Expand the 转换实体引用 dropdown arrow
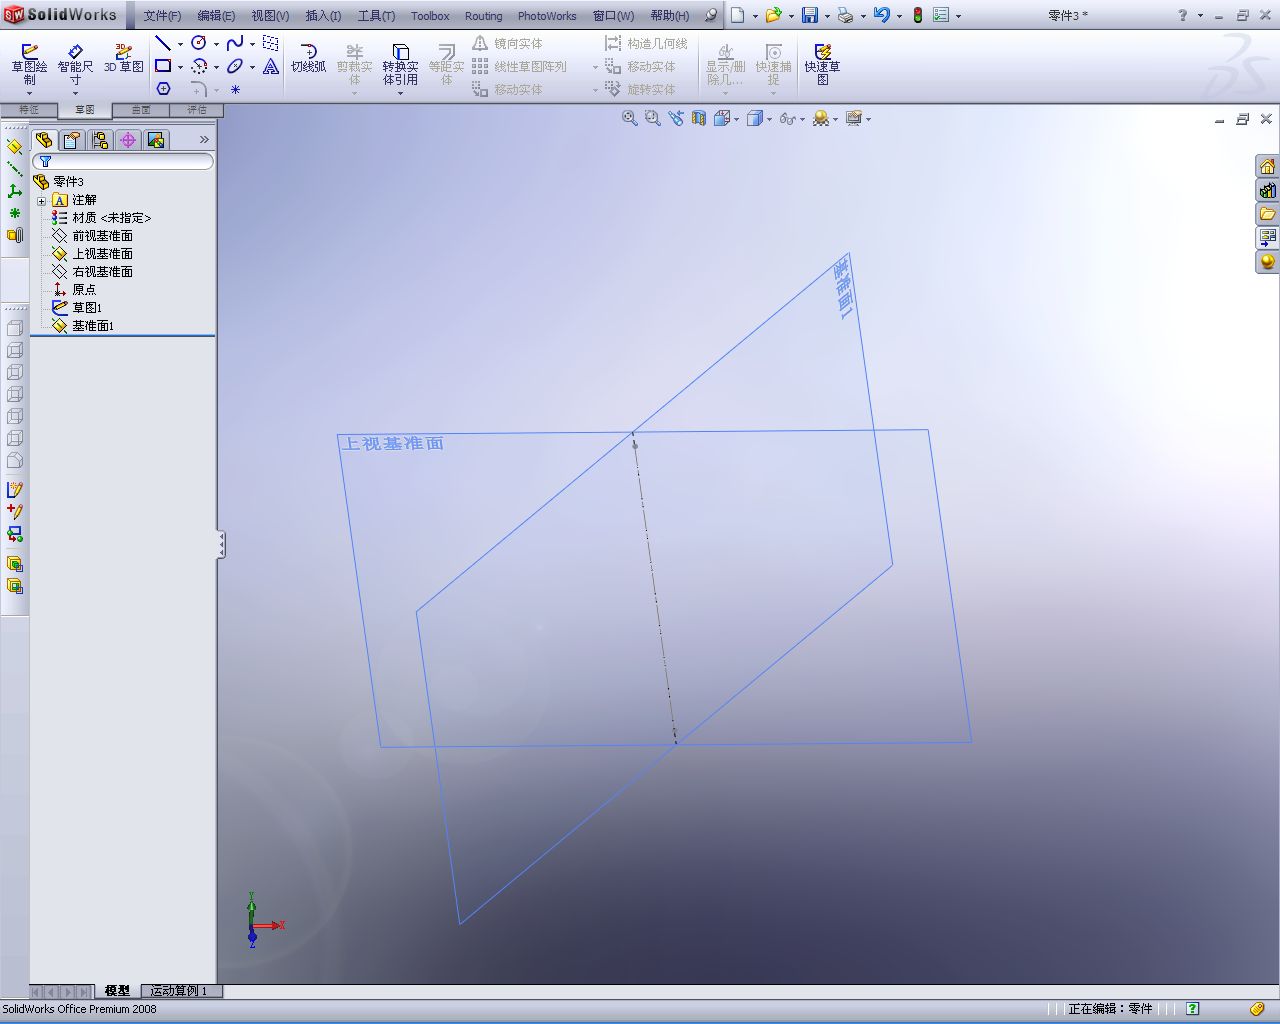The image size is (1280, 1024). tap(400, 94)
